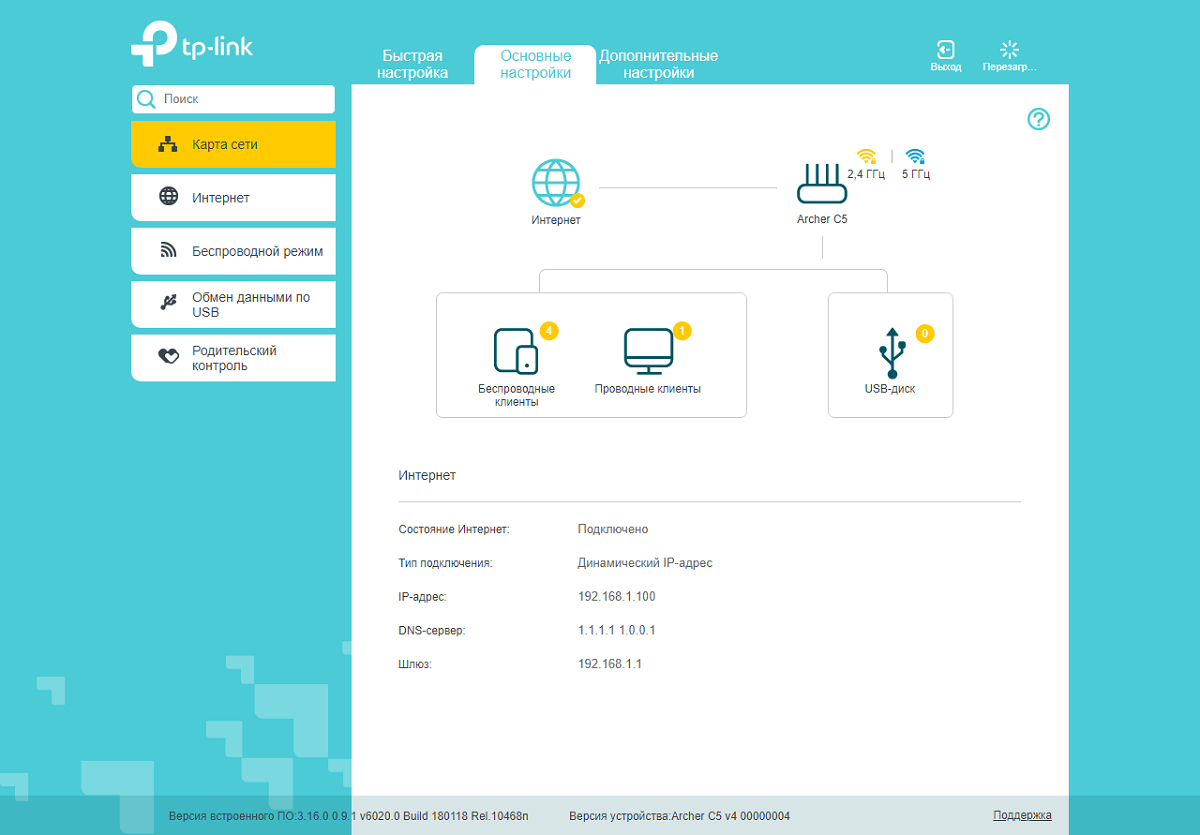
Task: Click Состояние Интернет label
Action: 454,529
